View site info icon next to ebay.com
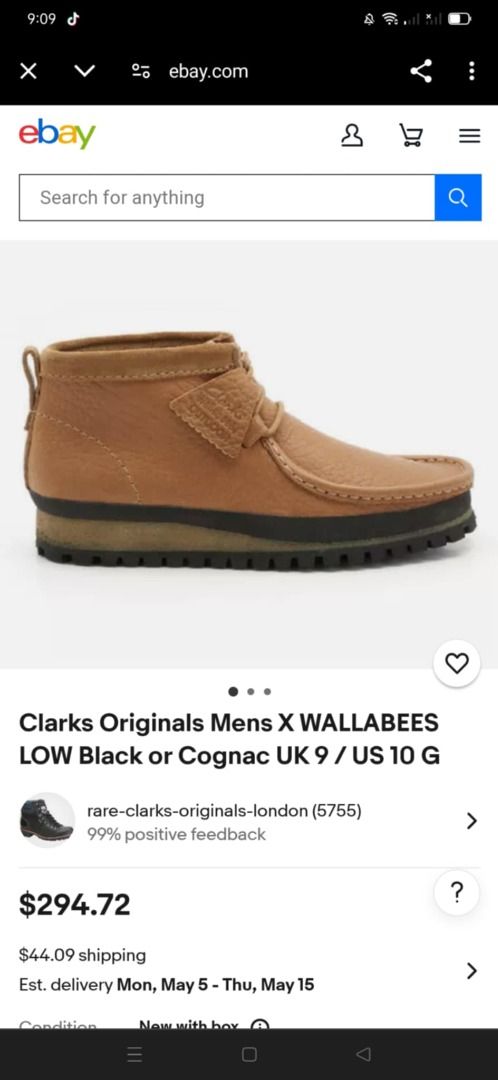498x1080 pixels. click(x=141, y=71)
